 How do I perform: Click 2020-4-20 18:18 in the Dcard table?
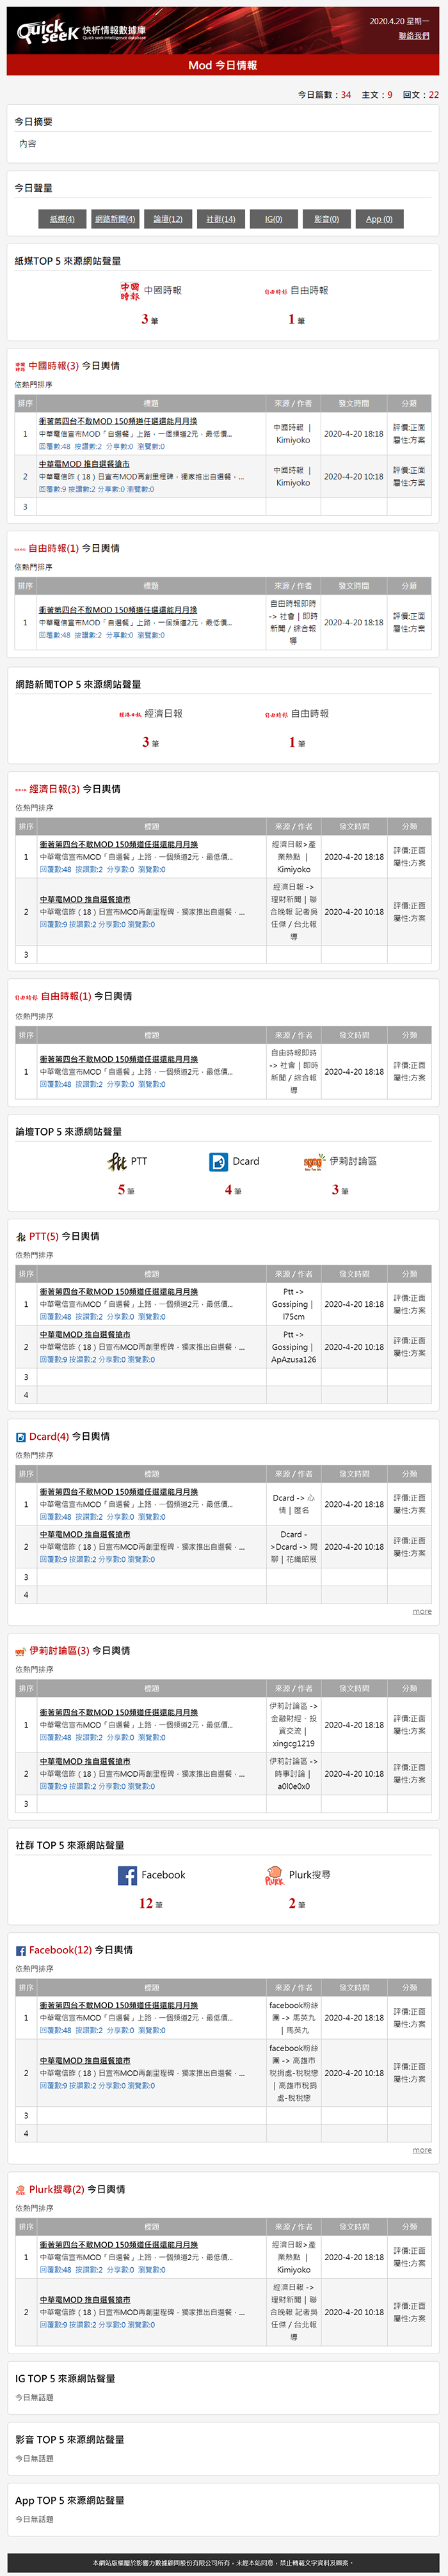(354, 1504)
